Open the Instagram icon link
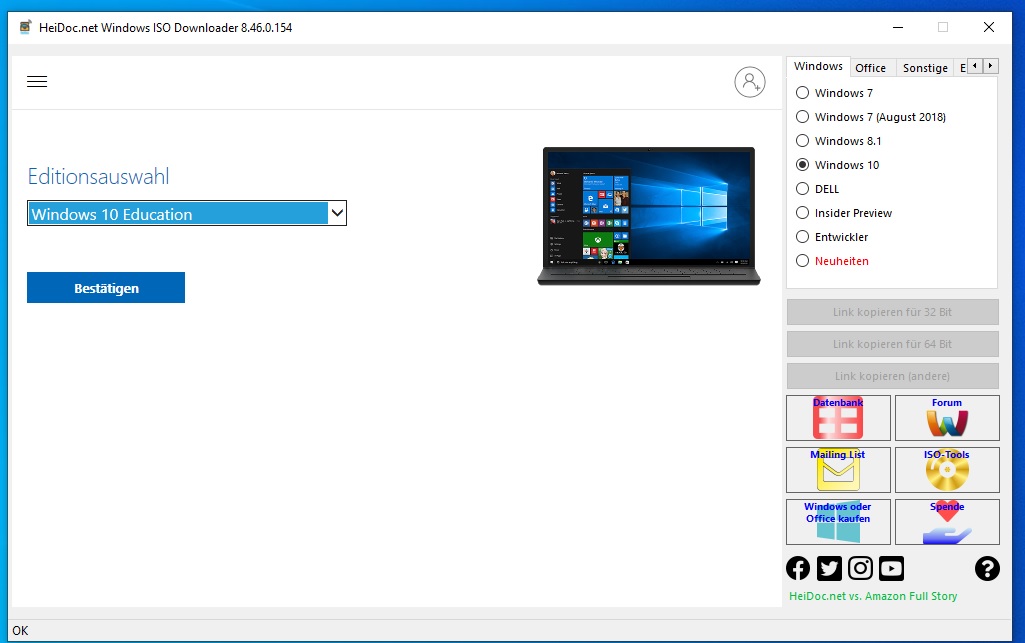Screen dimensions: 1025x643 [x=860, y=569]
